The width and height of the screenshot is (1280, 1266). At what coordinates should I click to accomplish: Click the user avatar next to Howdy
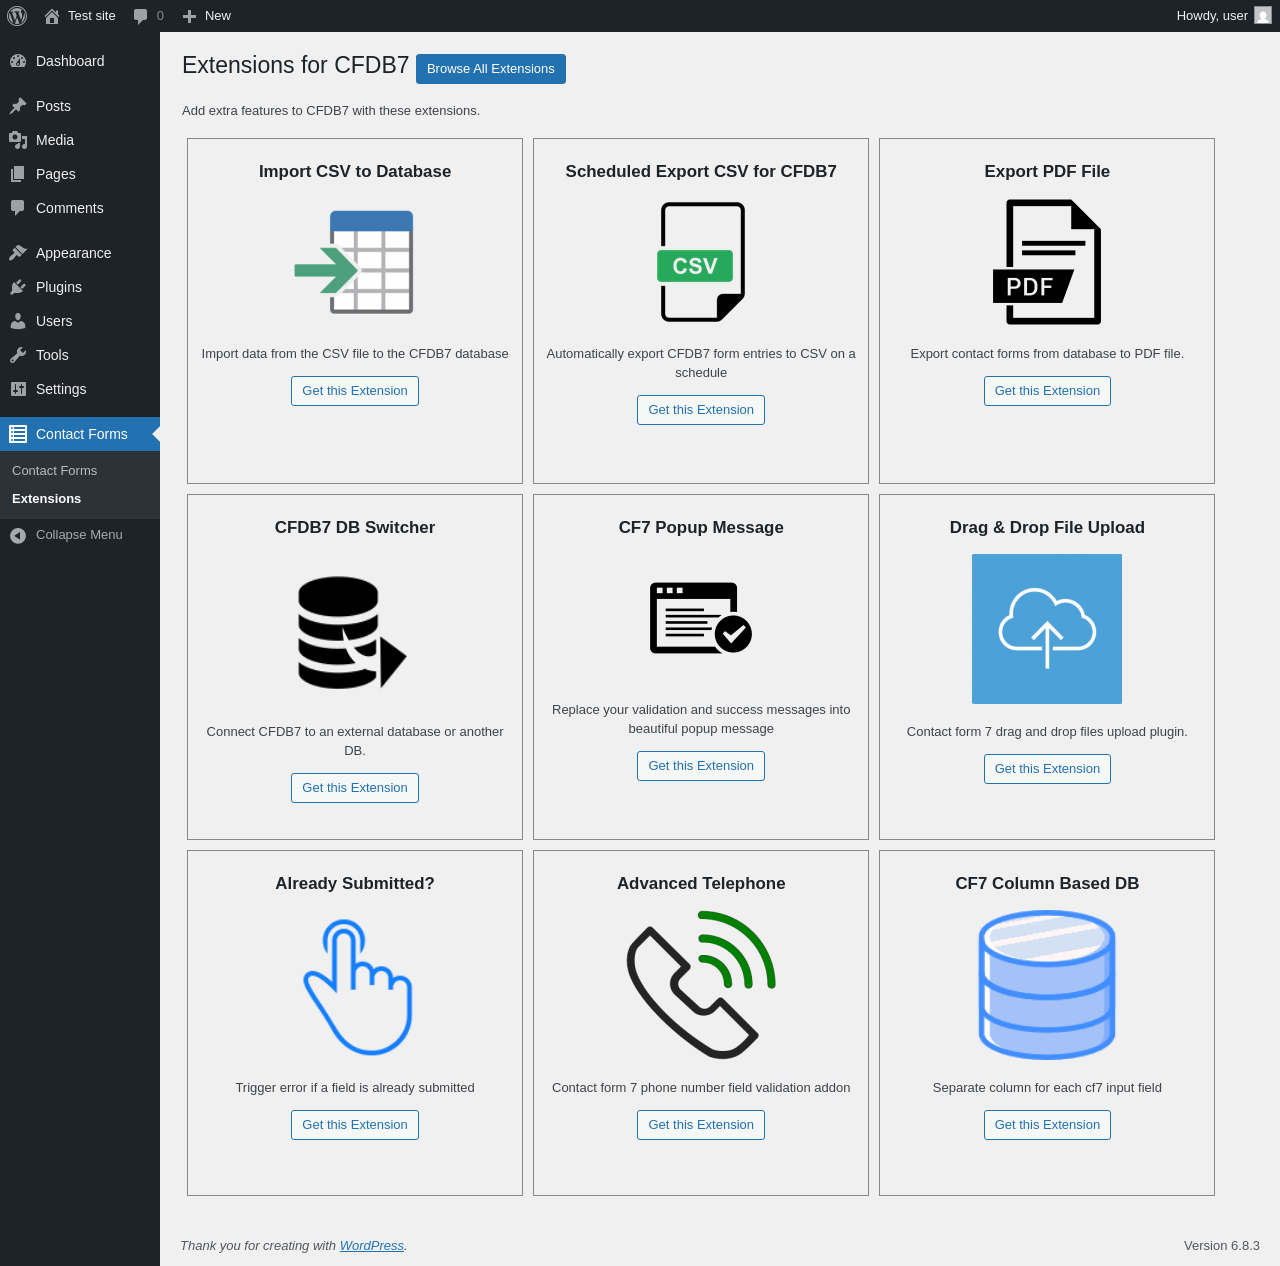coord(1263,16)
